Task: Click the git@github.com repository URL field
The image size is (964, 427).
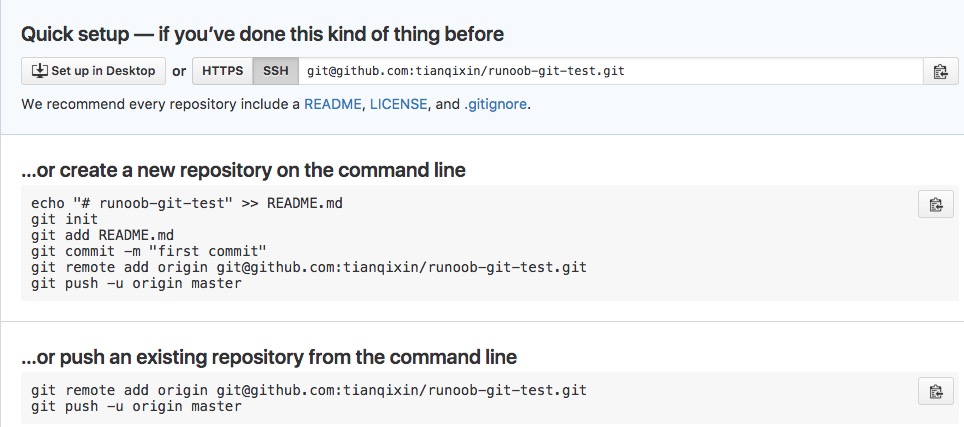Action: coord(610,71)
